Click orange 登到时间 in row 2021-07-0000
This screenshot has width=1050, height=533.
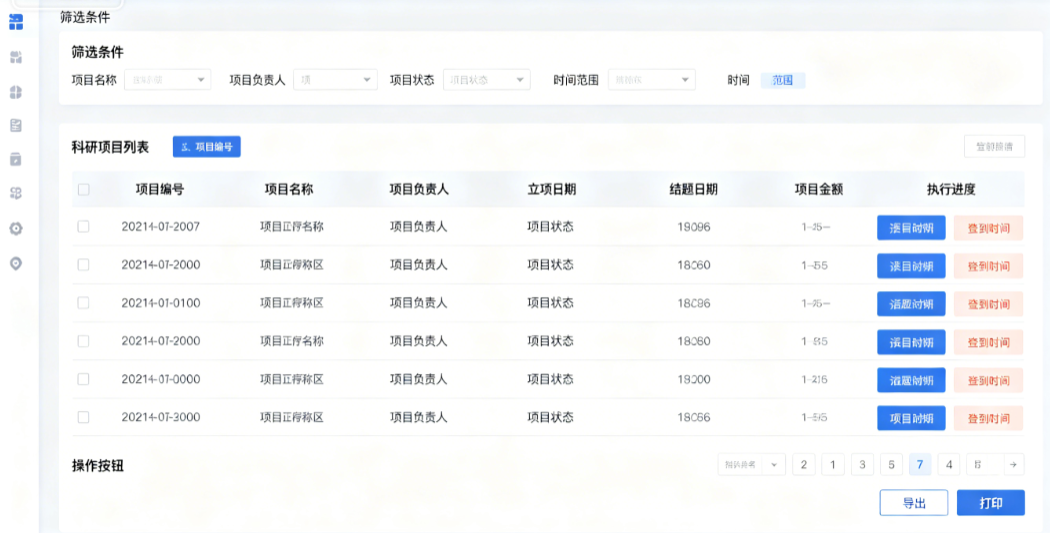pos(988,381)
